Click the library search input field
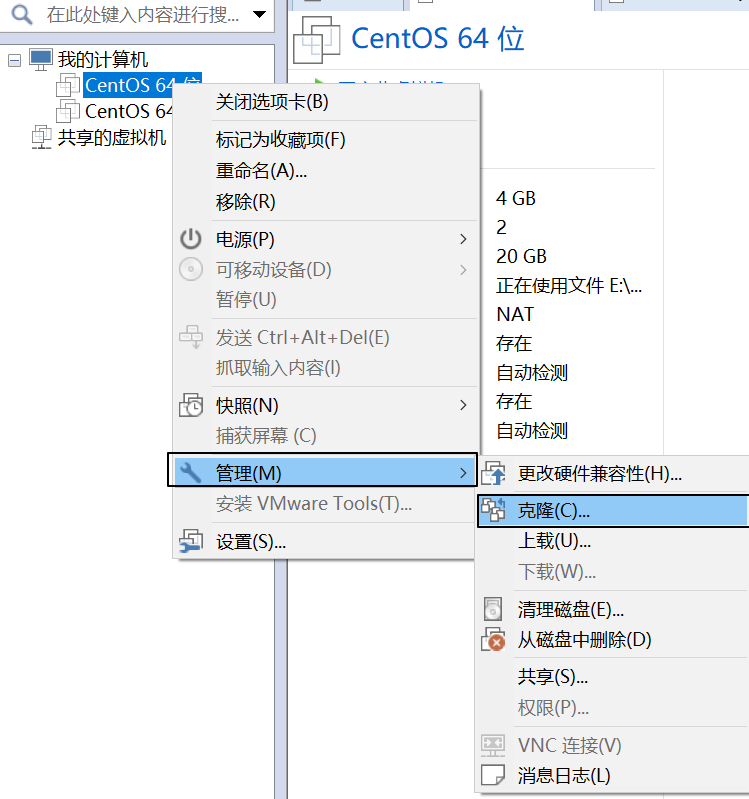Screen dimensions: 749x799 pos(143,14)
